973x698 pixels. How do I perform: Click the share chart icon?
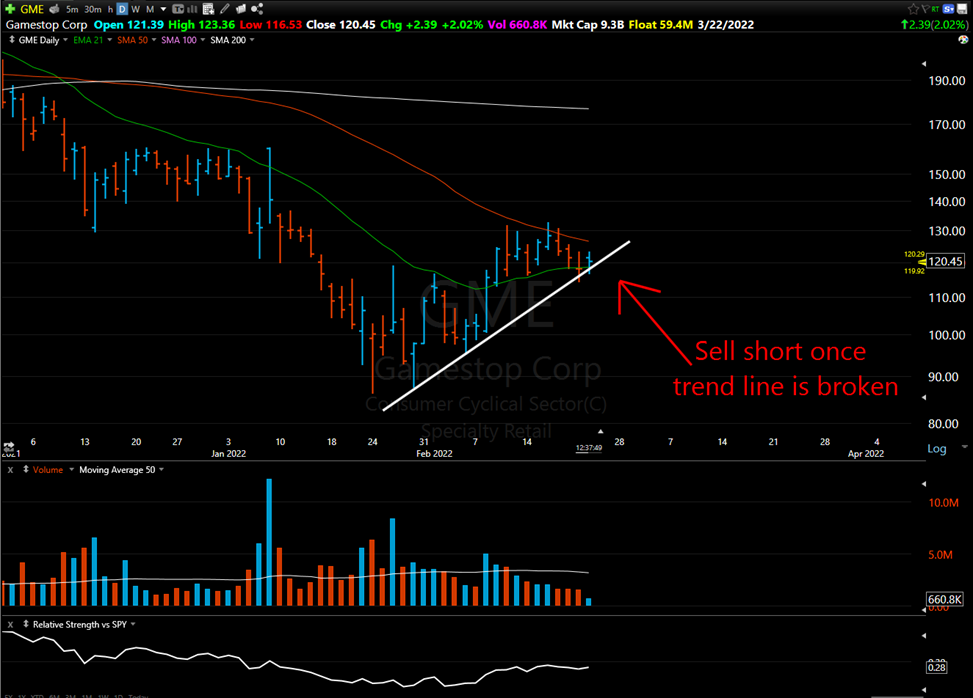tap(257, 9)
